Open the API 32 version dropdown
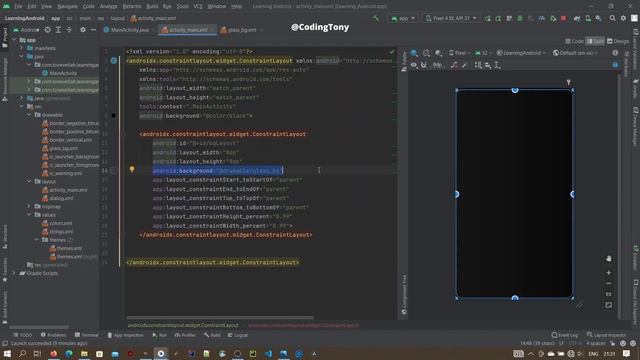 point(482,53)
